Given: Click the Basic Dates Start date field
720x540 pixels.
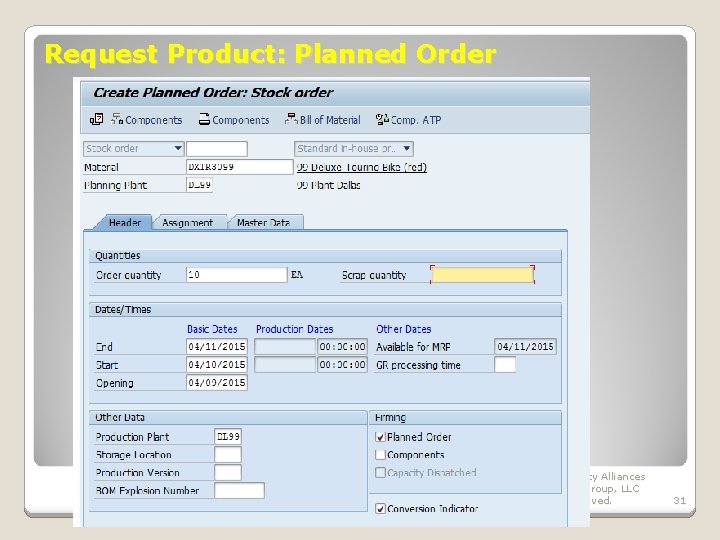Looking at the screenshot, I should tap(217, 365).
